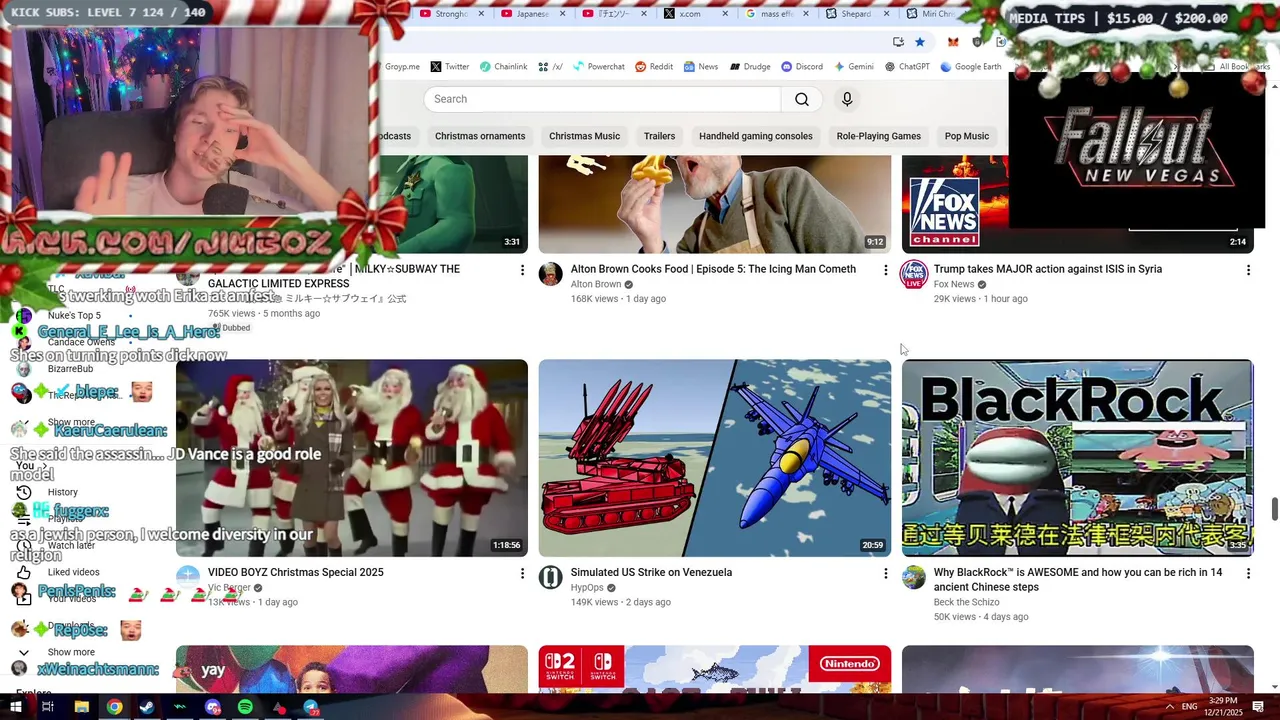Expand sidebar Show more under You section
This screenshot has width=1280, height=720.
pyautogui.click(x=70, y=652)
